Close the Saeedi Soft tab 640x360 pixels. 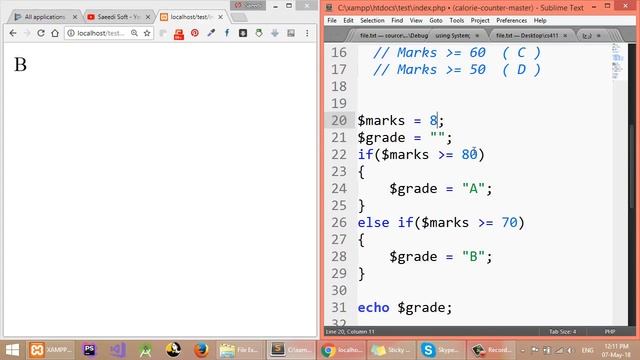[148, 17]
